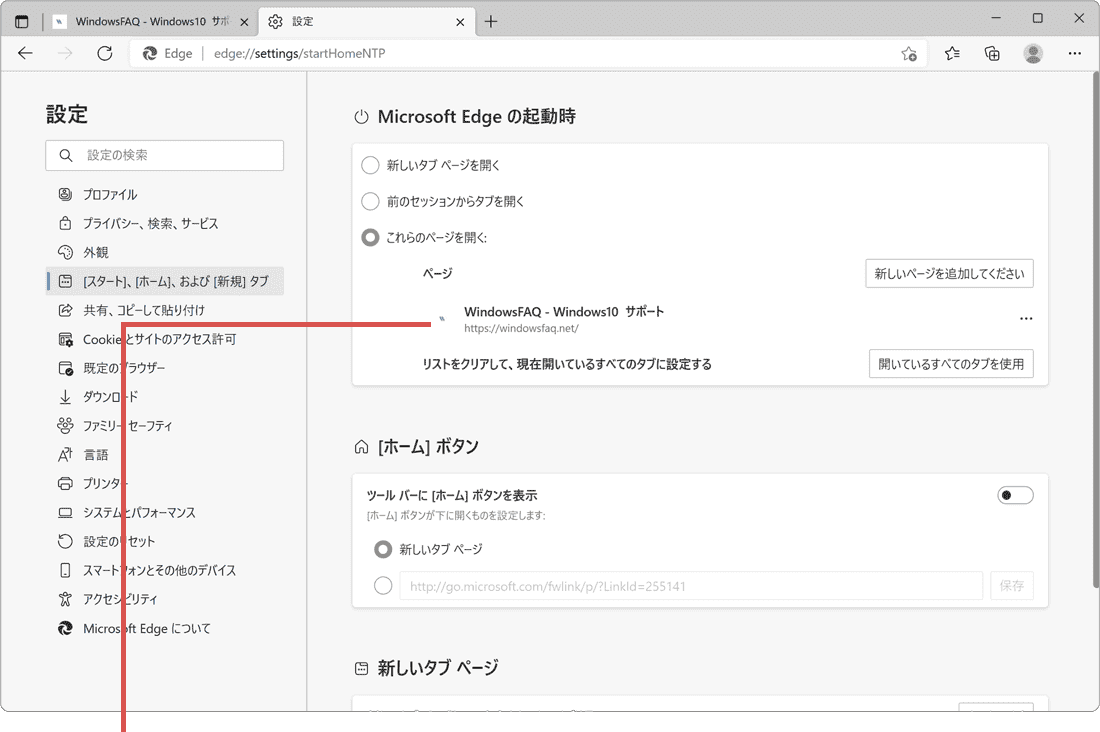Add this page to favorites star icon
Viewport: 1100px width, 732px height.
coord(908,53)
